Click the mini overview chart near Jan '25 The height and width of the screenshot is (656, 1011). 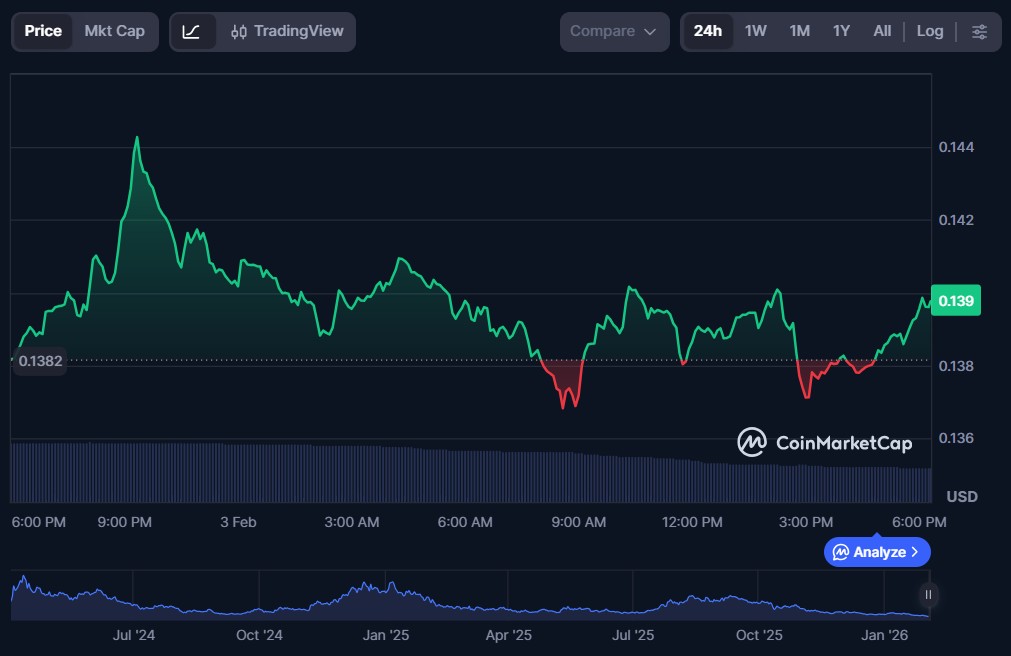(x=385, y=596)
